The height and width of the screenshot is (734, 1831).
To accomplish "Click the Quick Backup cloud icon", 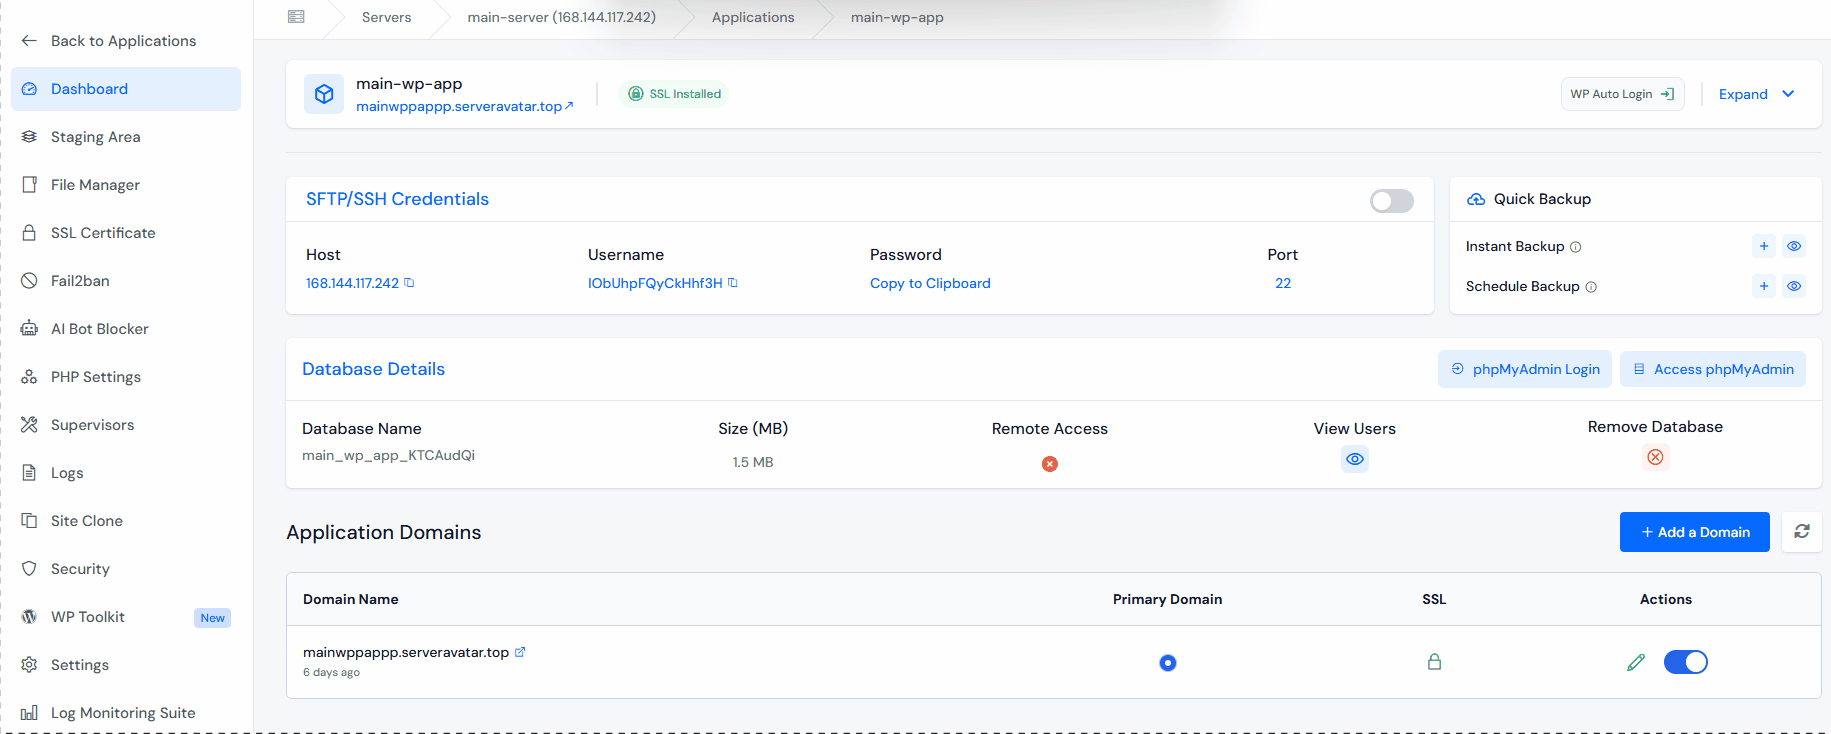I will click(1476, 199).
